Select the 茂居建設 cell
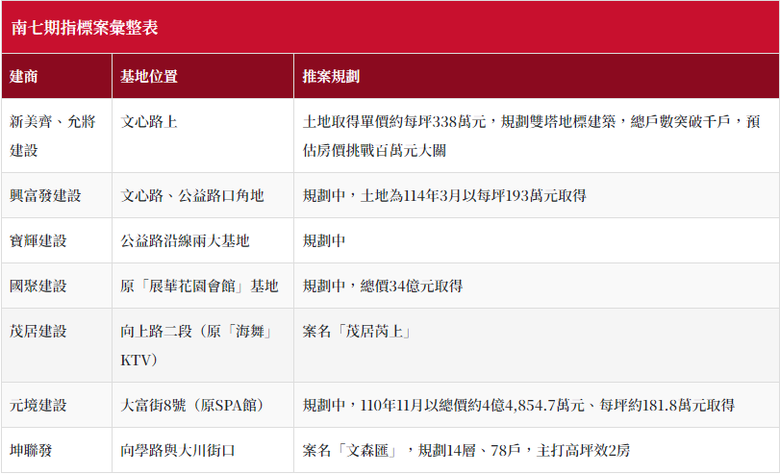 tap(57, 345)
